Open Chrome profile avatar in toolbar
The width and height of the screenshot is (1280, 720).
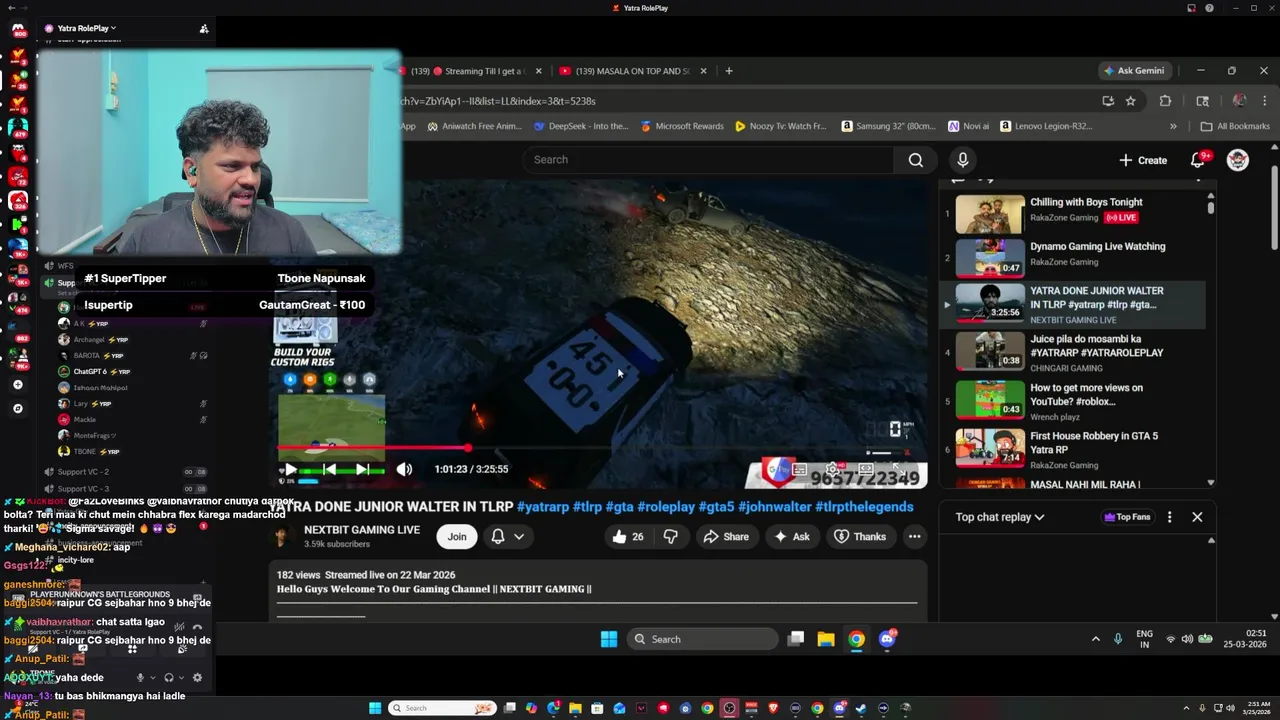click(1239, 101)
